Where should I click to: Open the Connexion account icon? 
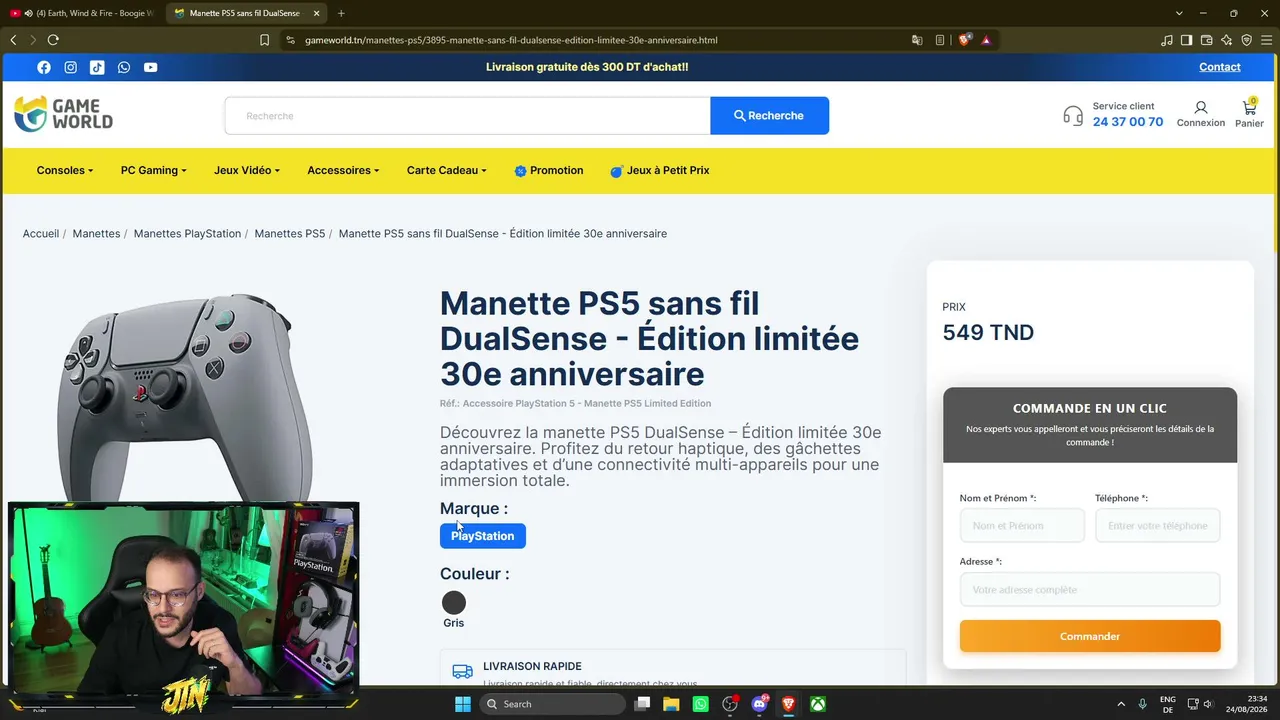[x=1201, y=114]
